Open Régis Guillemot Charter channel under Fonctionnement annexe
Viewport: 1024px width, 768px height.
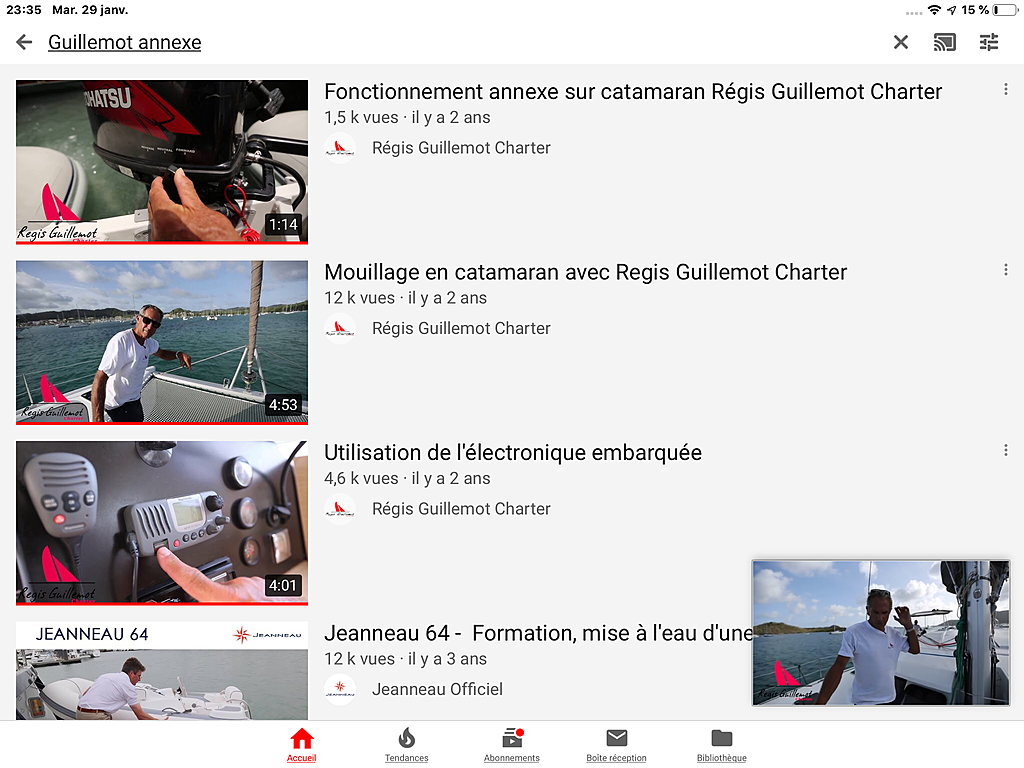461,148
